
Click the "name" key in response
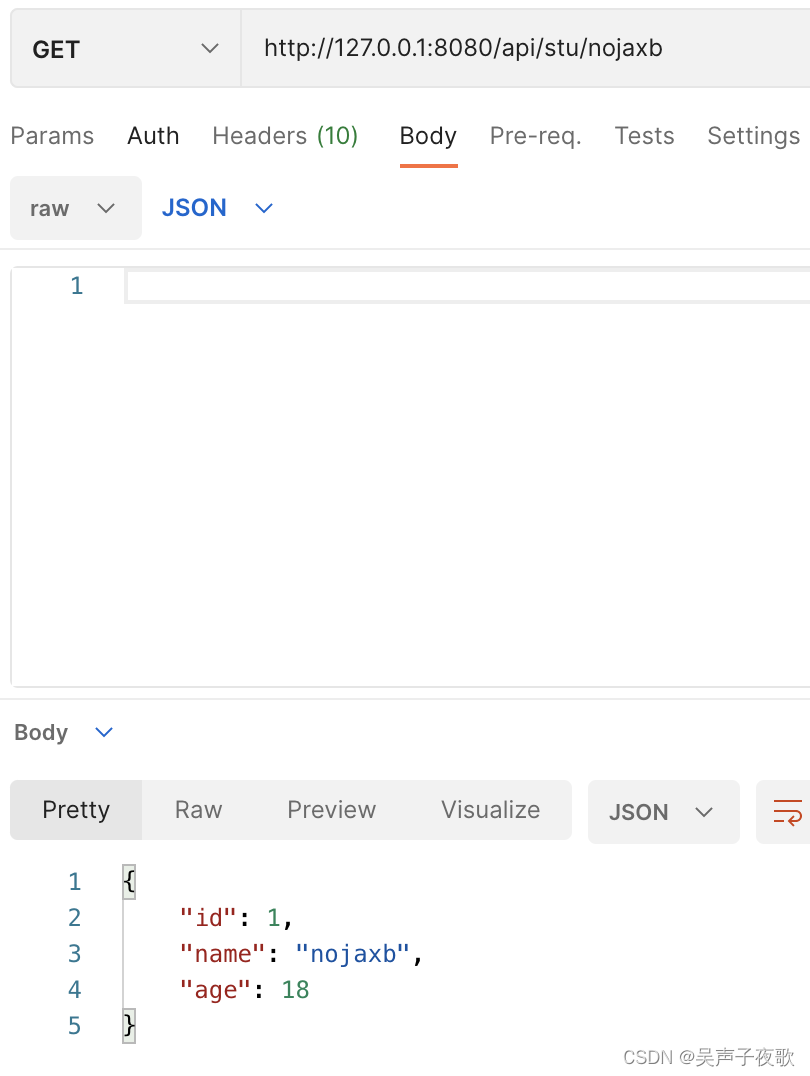[222, 954]
